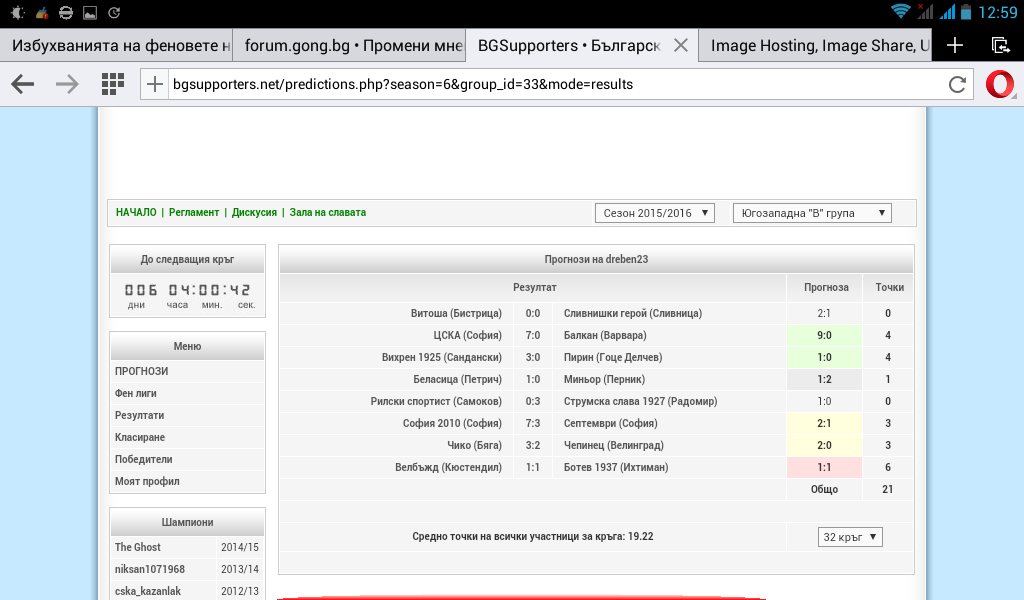
Task: Click the НАЧАЛО link
Action: (x=136, y=212)
